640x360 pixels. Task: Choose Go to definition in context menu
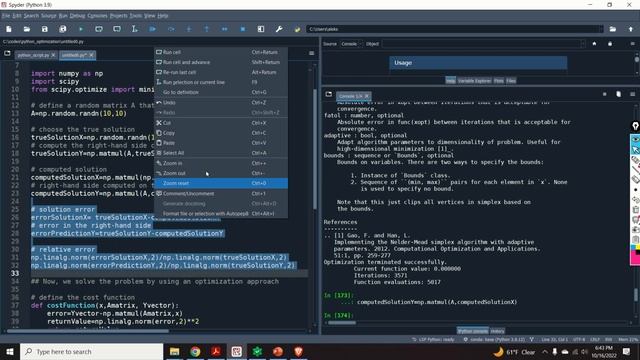click(x=221, y=92)
